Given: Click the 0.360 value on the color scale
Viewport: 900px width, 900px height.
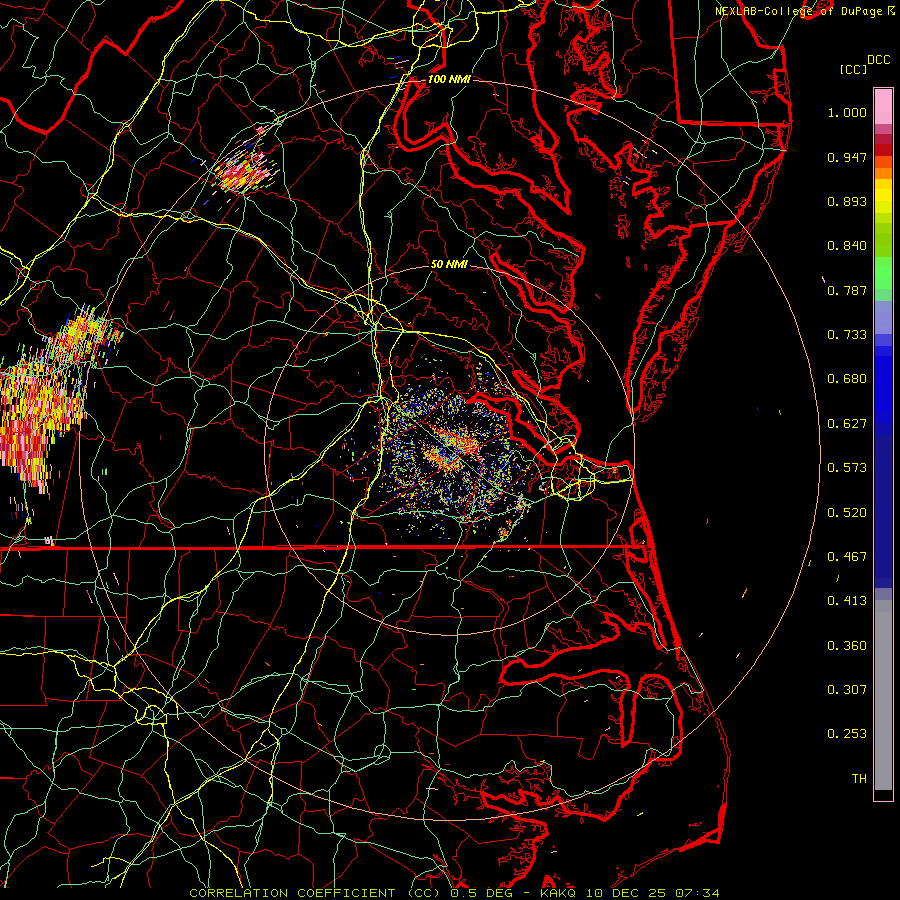Looking at the screenshot, I should 847,646.
